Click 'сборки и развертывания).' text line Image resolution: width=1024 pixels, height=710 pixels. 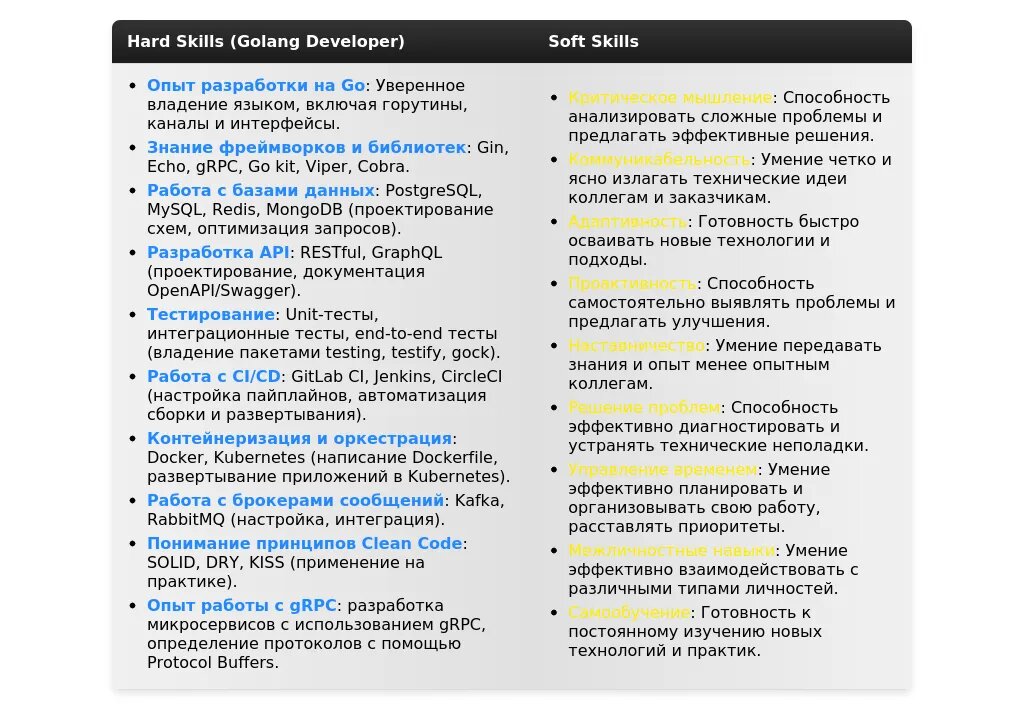click(x=257, y=415)
